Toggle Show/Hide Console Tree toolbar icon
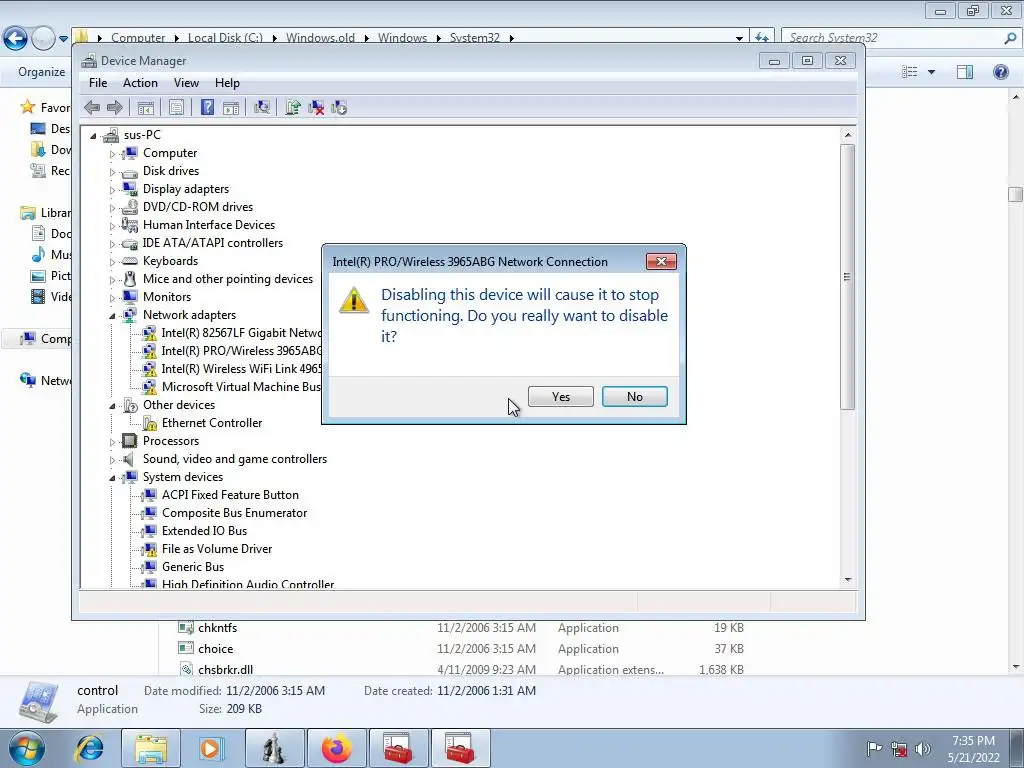Screen dimensions: 1024x768 pyautogui.click(x=146, y=108)
